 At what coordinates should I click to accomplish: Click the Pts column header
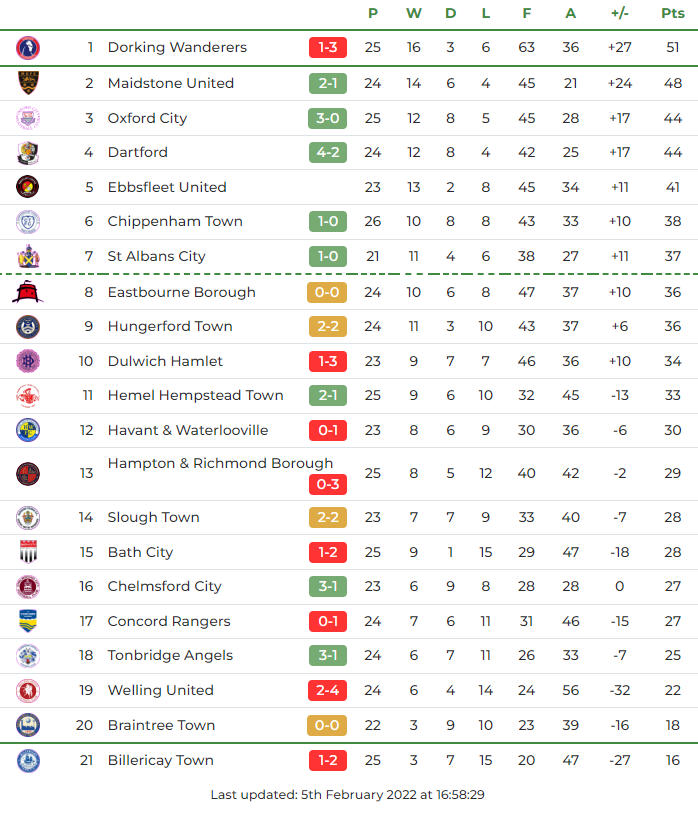tap(673, 13)
